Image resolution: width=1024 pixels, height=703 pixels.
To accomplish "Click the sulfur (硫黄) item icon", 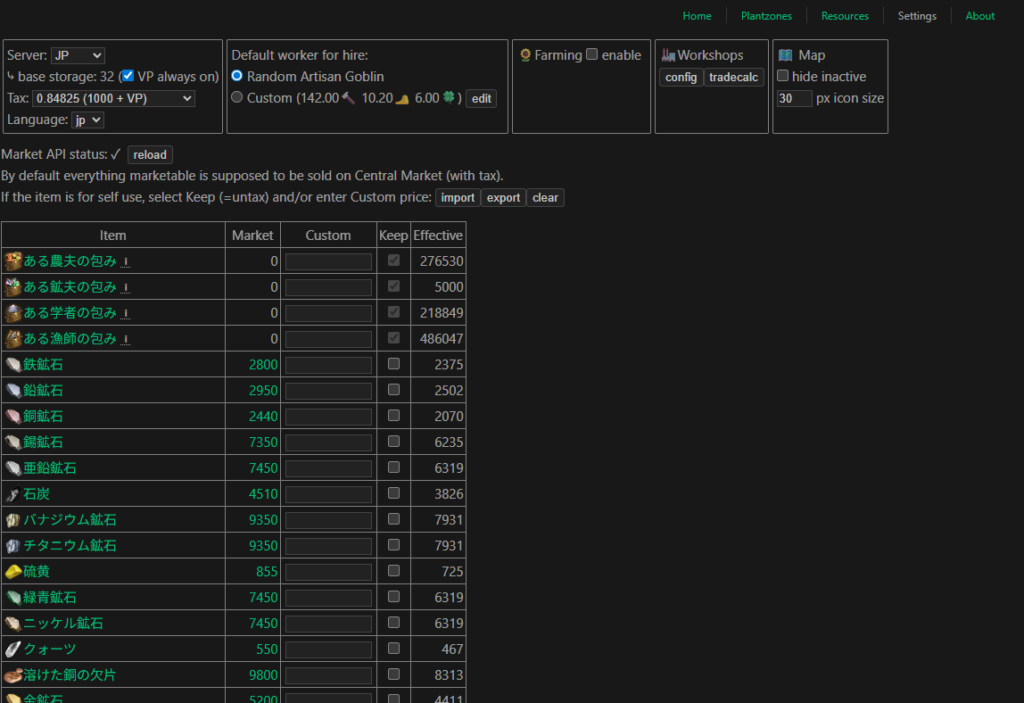I will 13,572.
